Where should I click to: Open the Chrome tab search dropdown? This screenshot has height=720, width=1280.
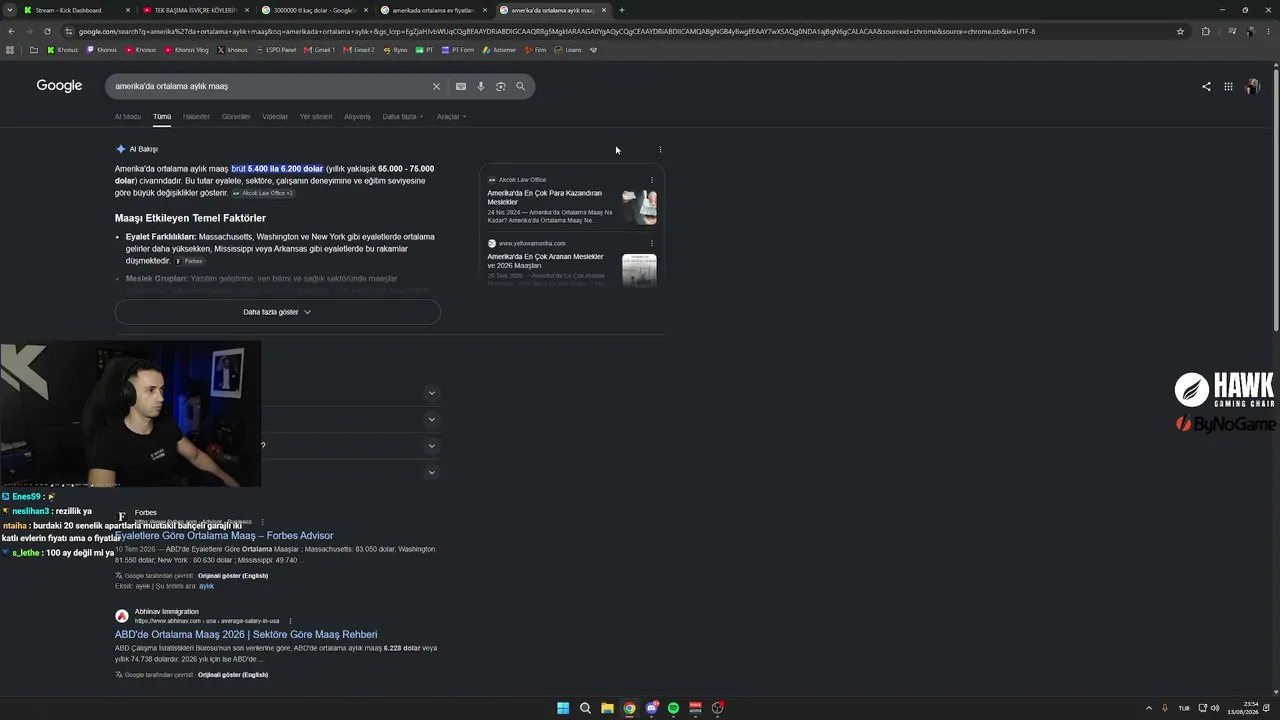pos(11,10)
